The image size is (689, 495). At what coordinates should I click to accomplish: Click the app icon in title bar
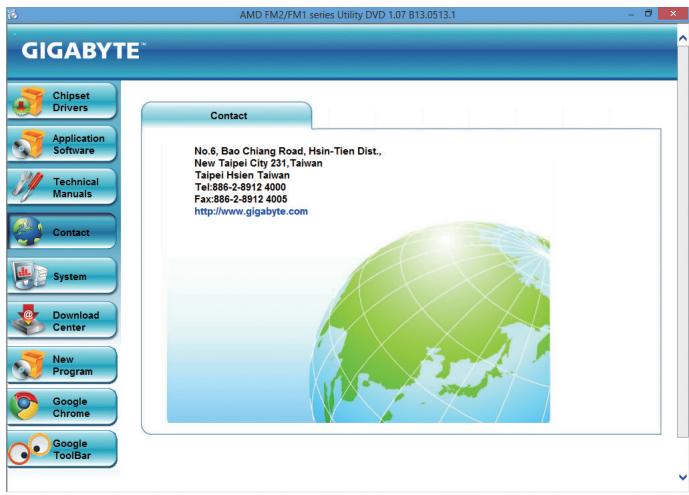click(13, 14)
